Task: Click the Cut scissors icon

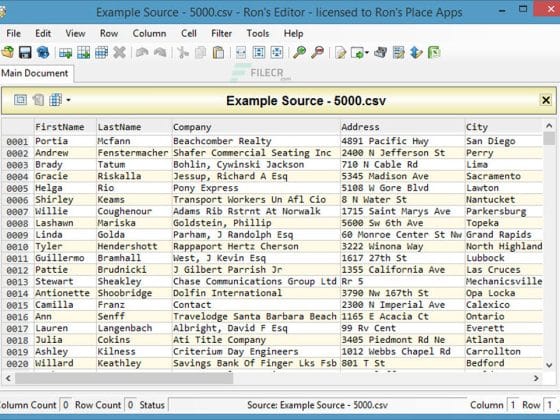Action: point(183,53)
